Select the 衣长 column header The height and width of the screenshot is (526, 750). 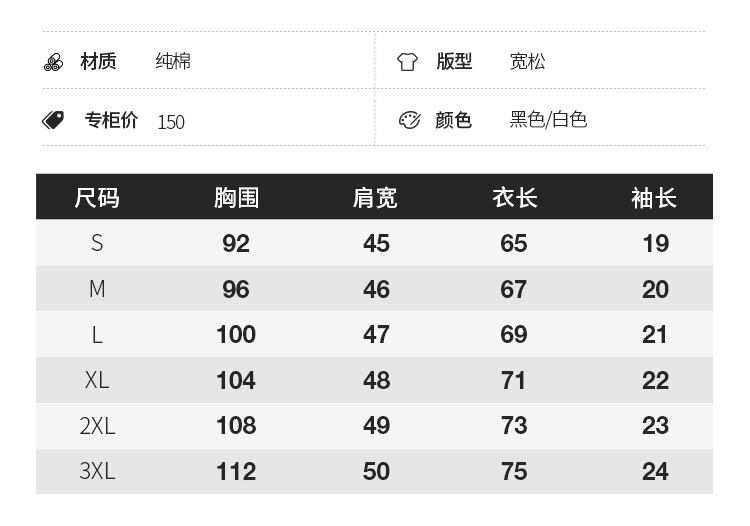coord(514,198)
